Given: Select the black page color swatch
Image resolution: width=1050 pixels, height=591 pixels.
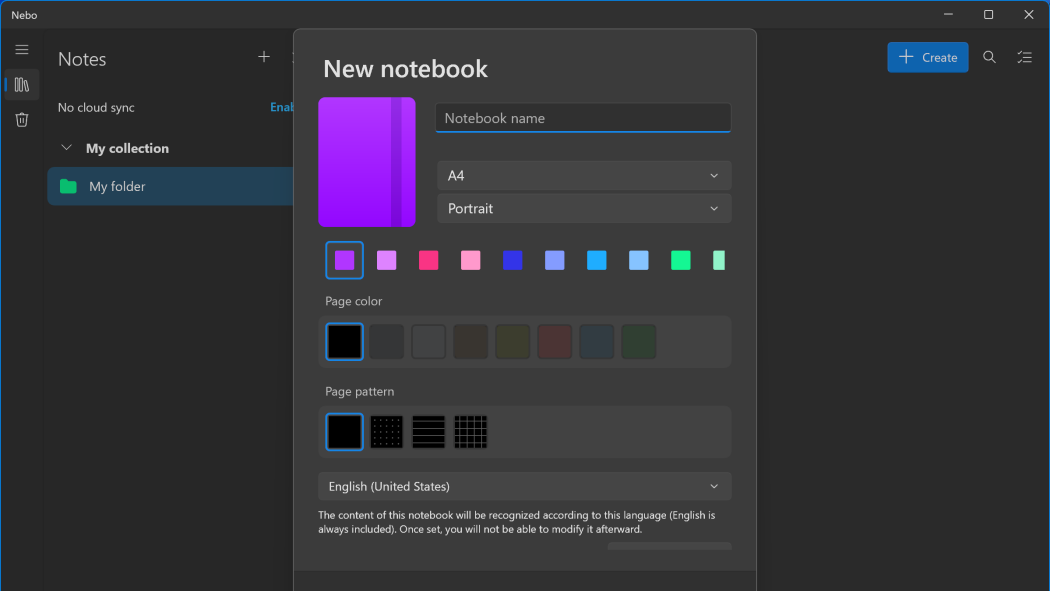Looking at the screenshot, I should [x=345, y=342].
